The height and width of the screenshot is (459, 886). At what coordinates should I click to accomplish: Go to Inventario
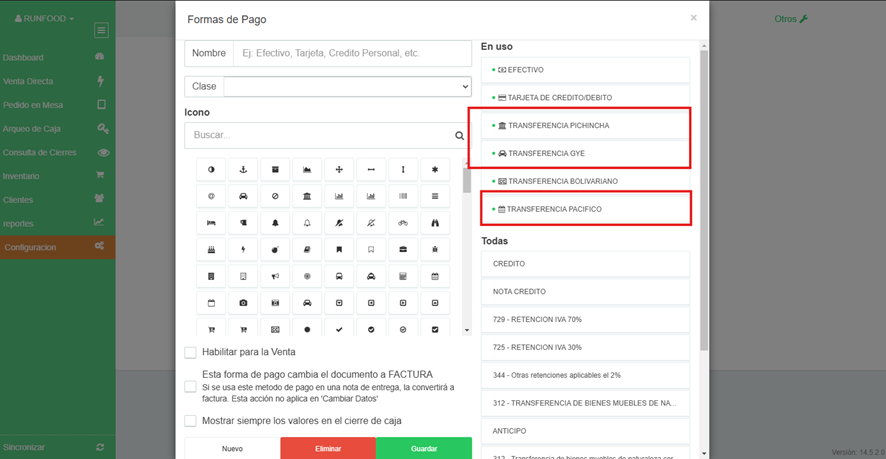(x=58, y=176)
